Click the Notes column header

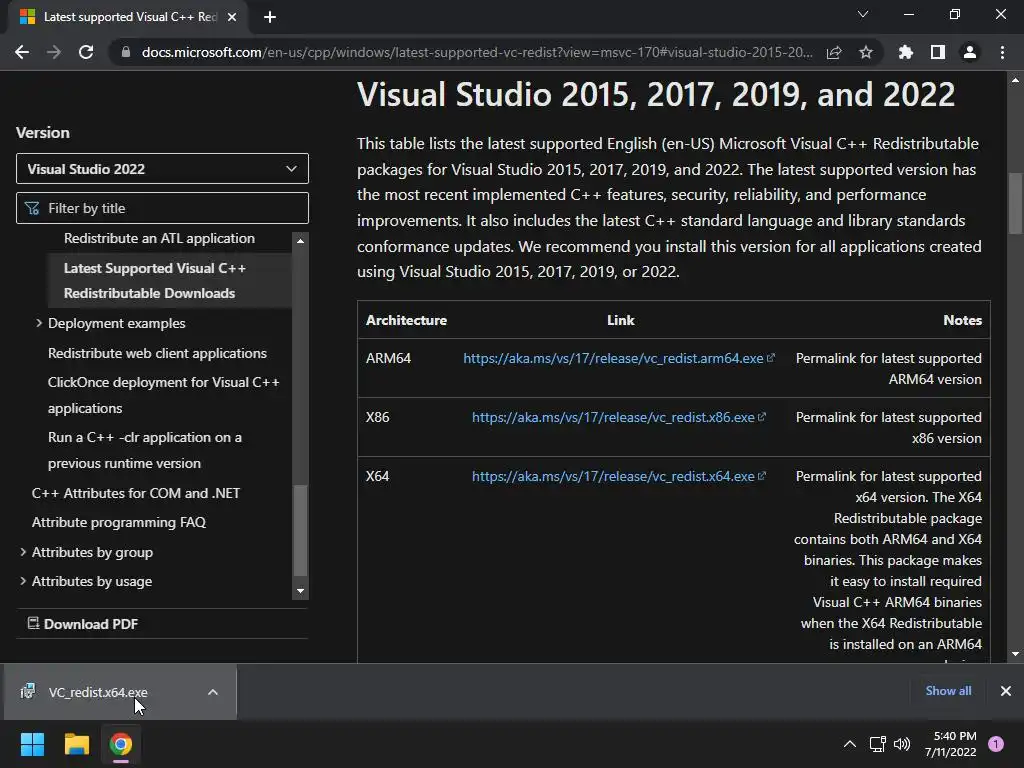(963, 321)
